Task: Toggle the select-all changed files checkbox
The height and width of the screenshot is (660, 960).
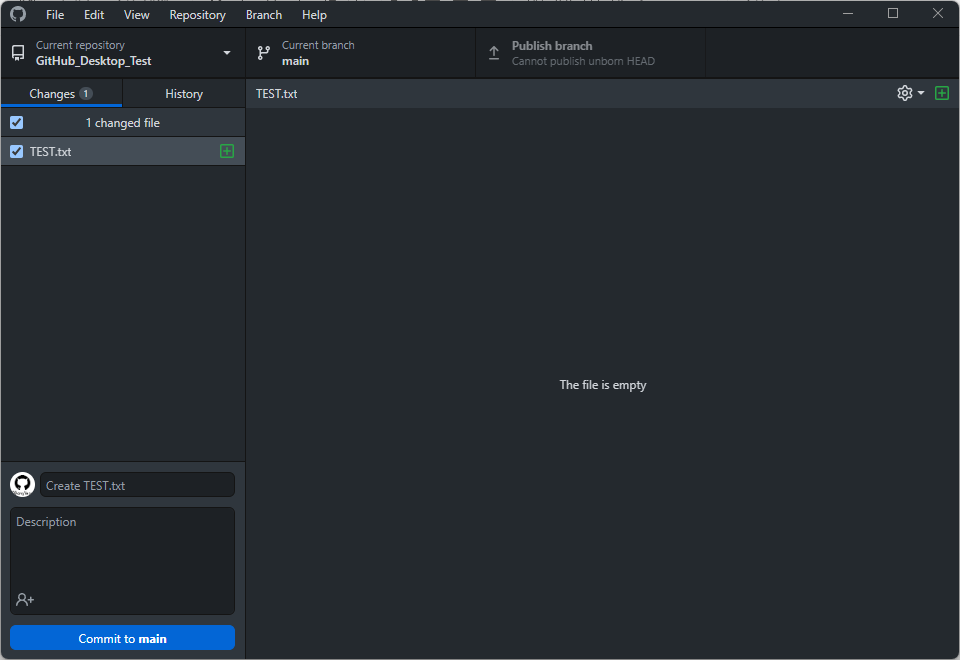Action: click(17, 122)
